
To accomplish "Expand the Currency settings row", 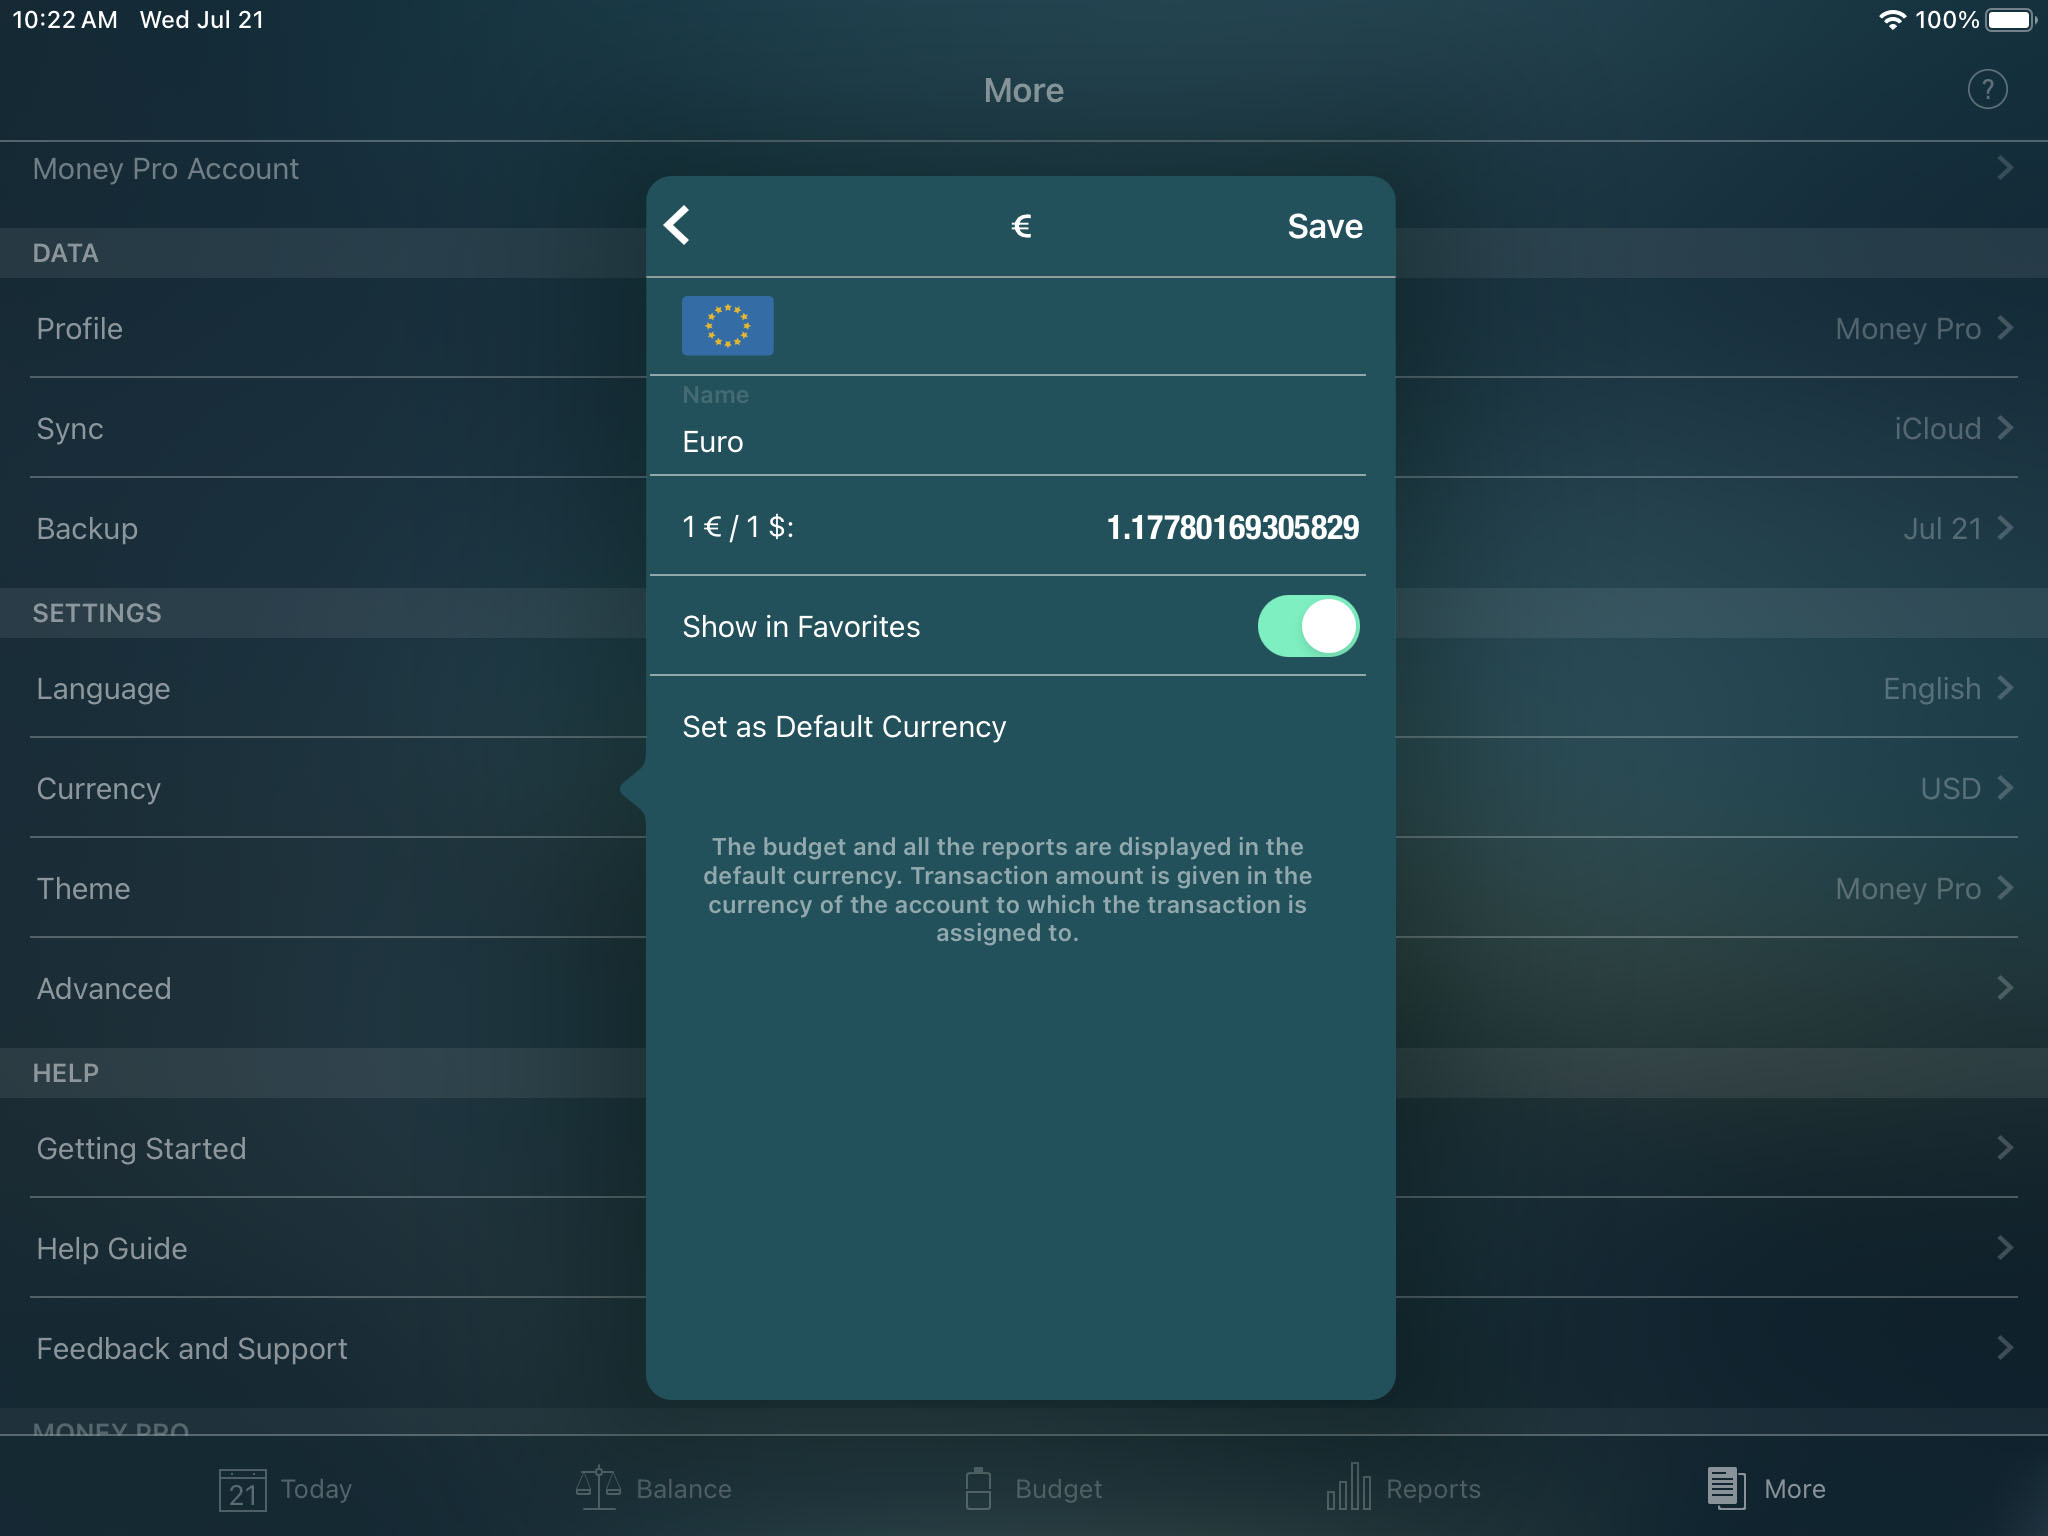I will 1024,789.
